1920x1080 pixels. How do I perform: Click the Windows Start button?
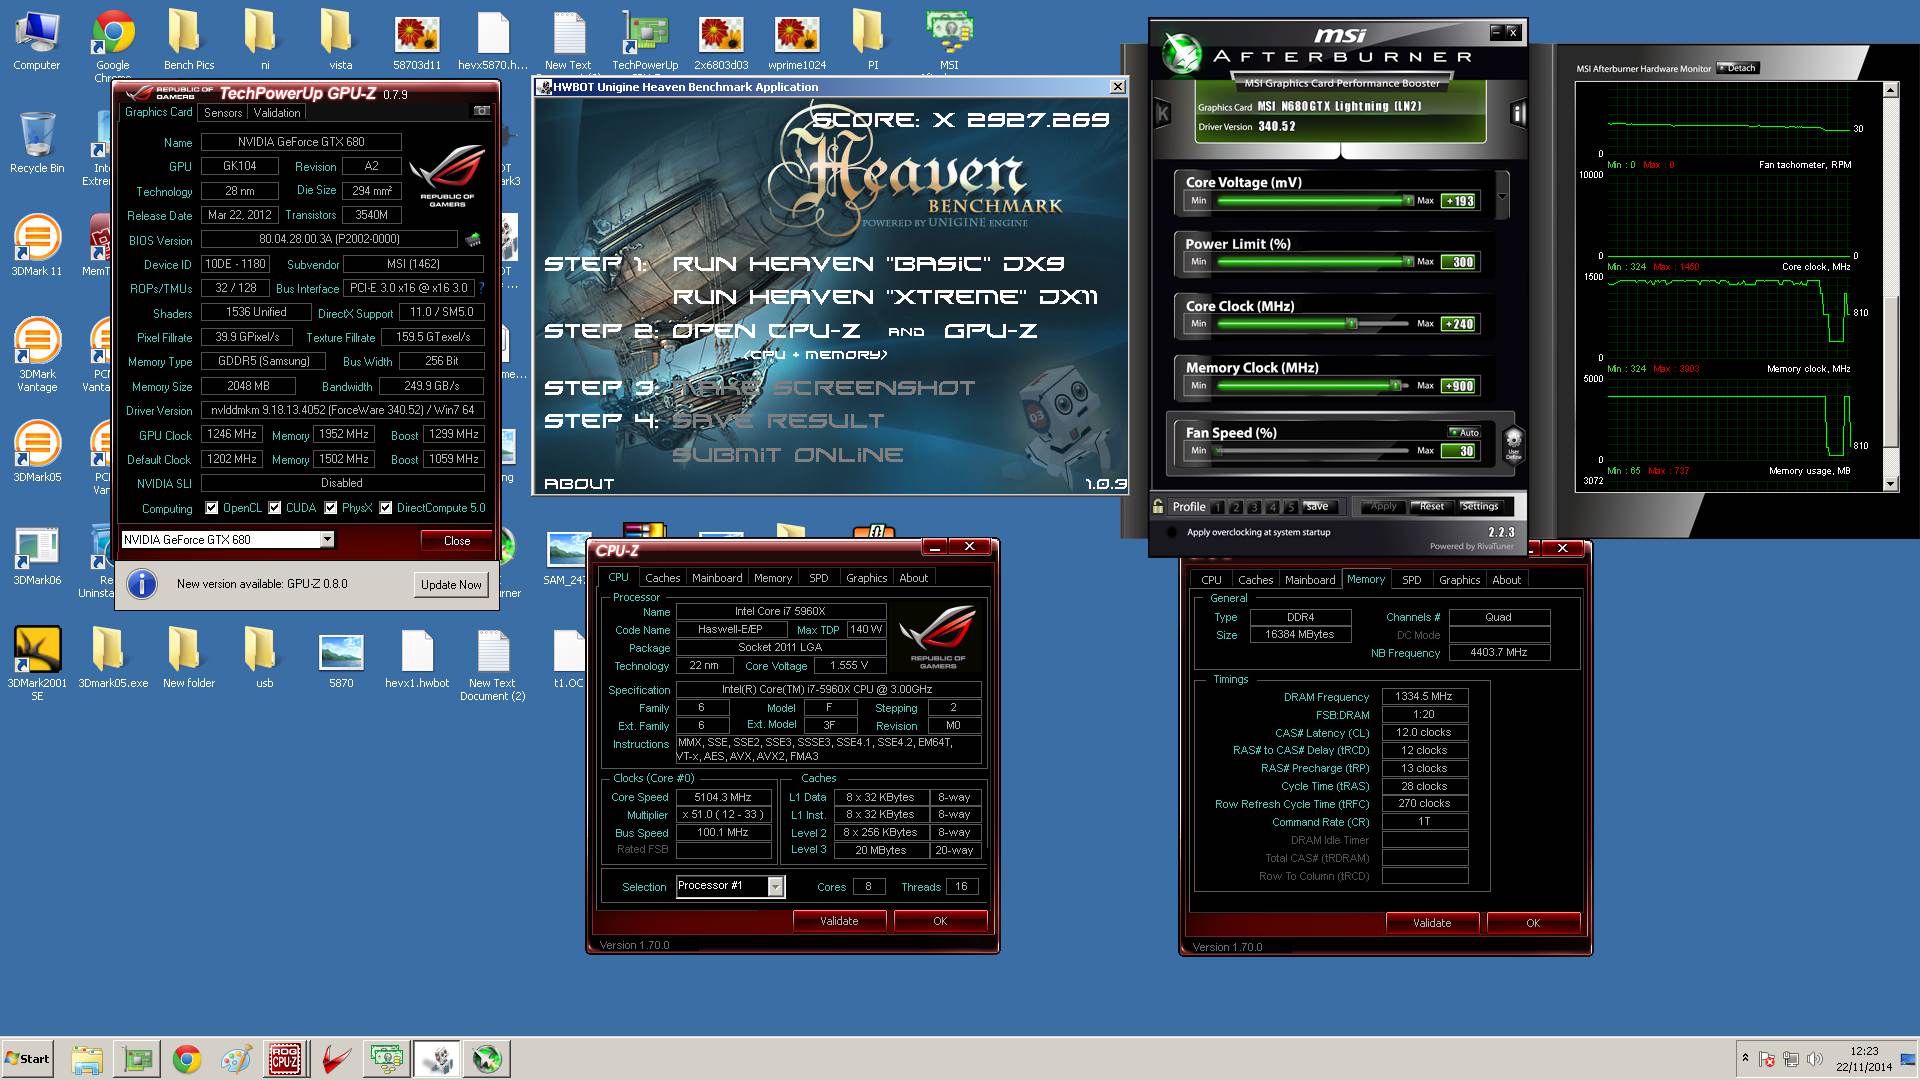(27, 1059)
